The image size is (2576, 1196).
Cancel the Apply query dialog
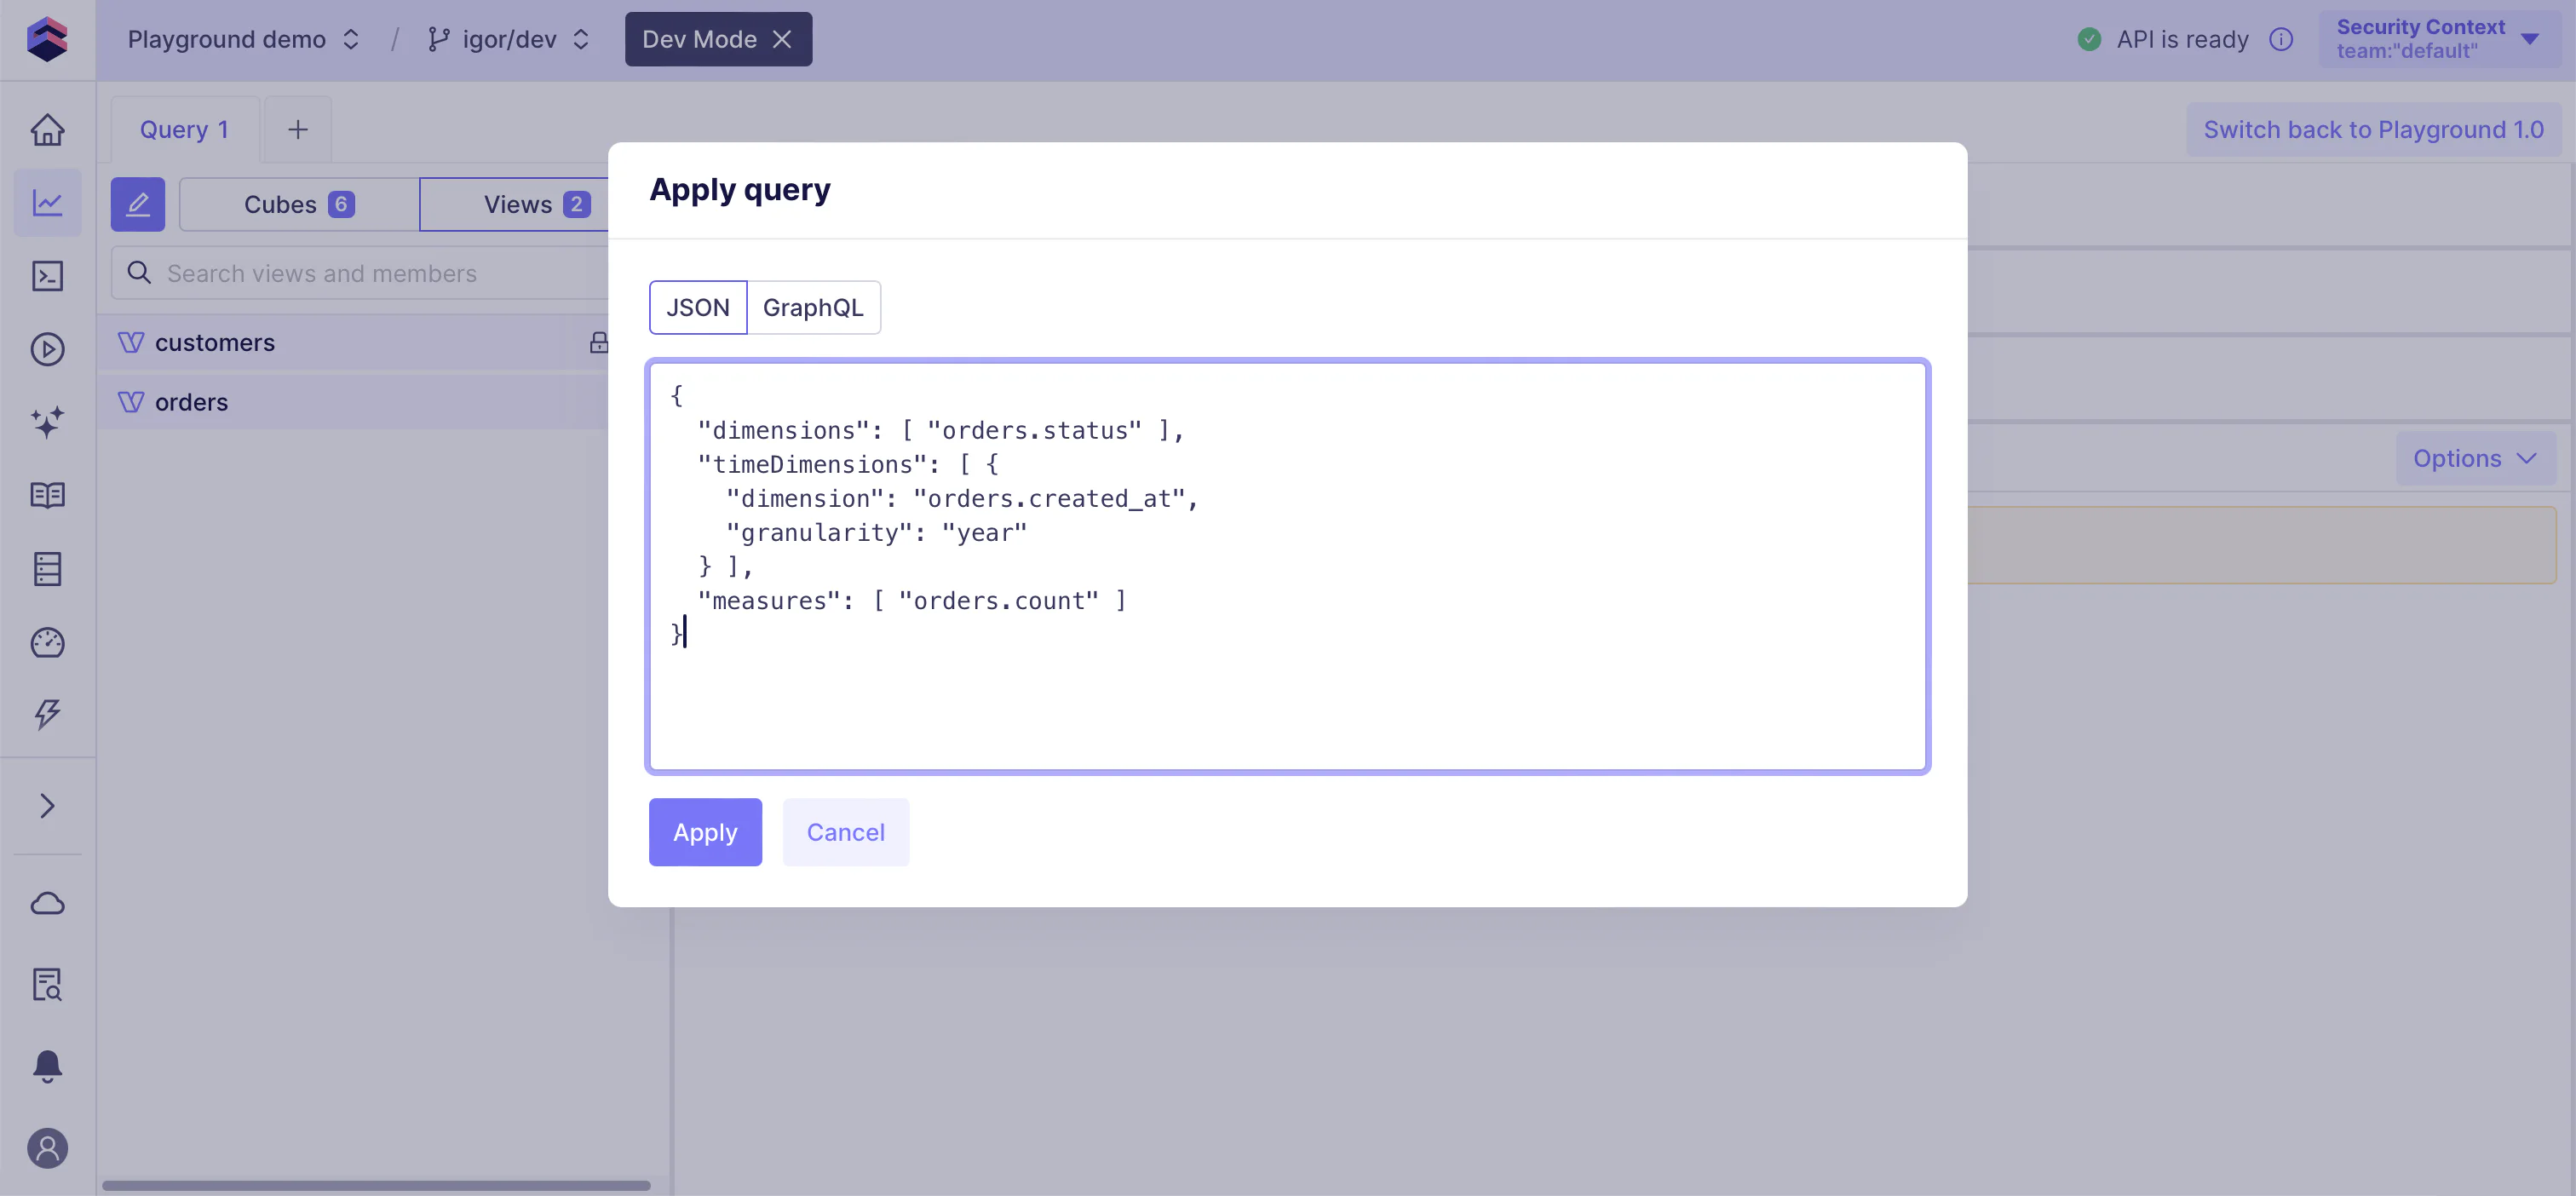pyautogui.click(x=845, y=832)
